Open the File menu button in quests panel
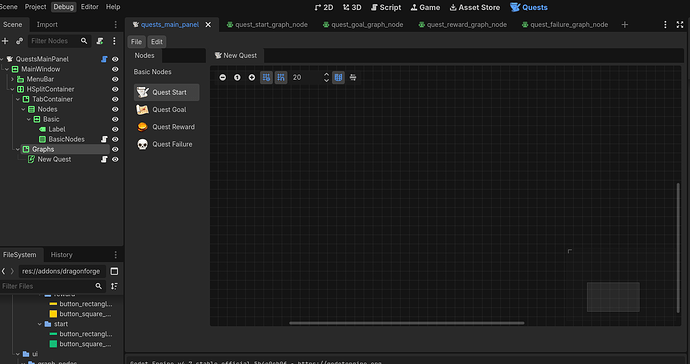The width and height of the screenshot is (690, 364). click(x=136, y=42)
